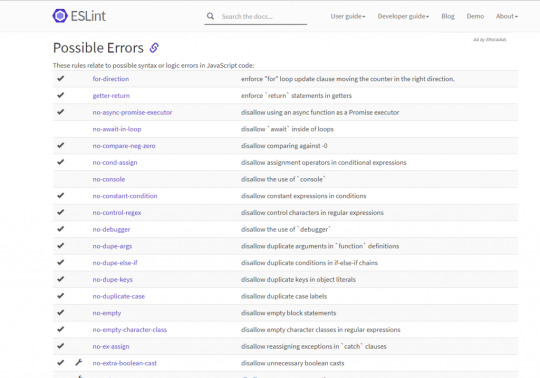Open the no-control-regex rule link
Viewport: 540px width, 378px height.
click(x=117, y=213)
